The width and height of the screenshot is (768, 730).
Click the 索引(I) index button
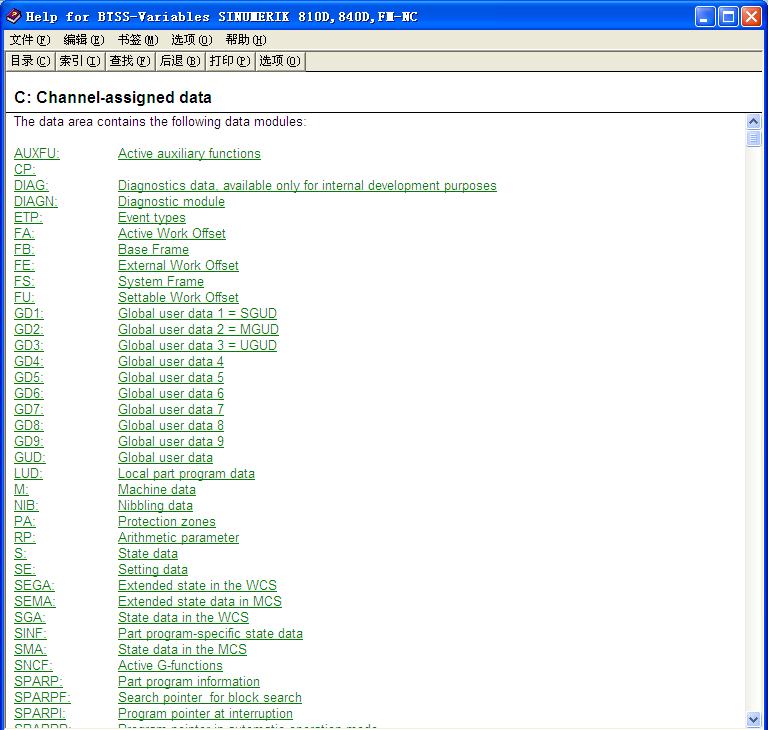80,61
